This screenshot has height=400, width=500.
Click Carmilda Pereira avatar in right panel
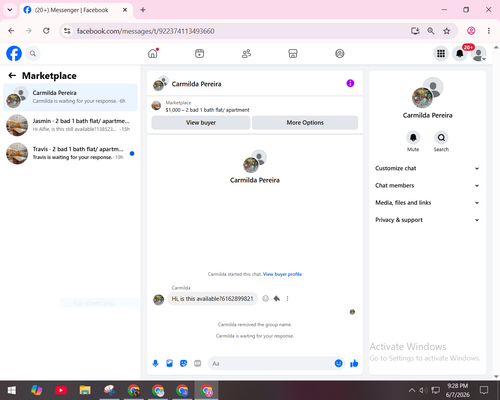(x=427, y=93)
